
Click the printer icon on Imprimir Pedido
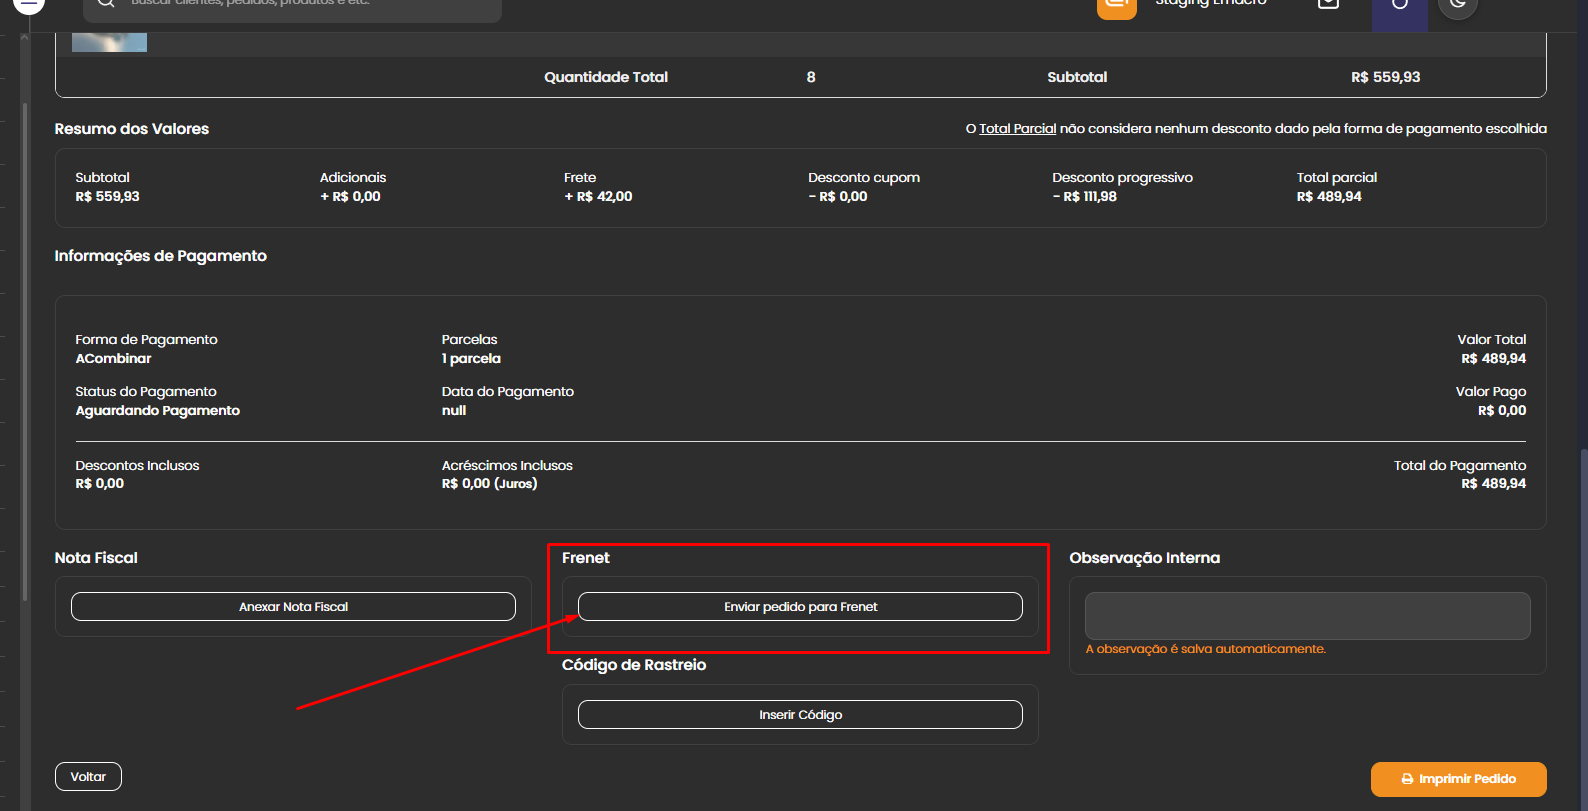(x=1407, y=779)
